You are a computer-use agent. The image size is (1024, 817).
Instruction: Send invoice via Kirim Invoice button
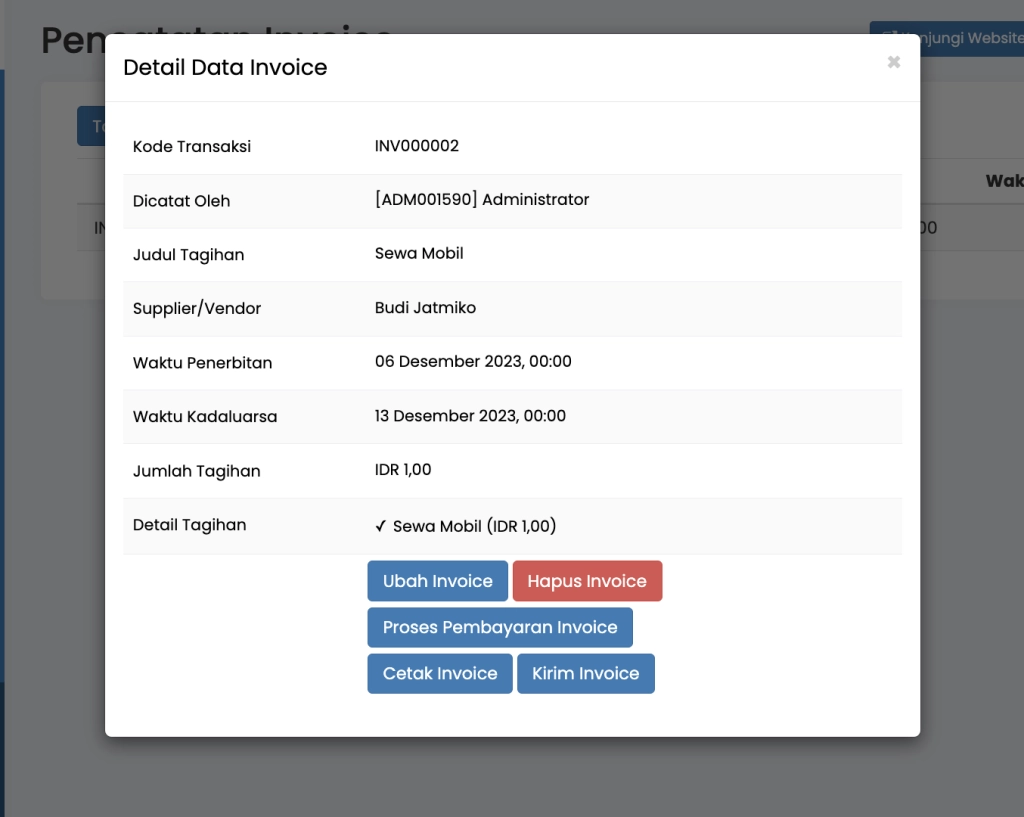pos(585,673)
